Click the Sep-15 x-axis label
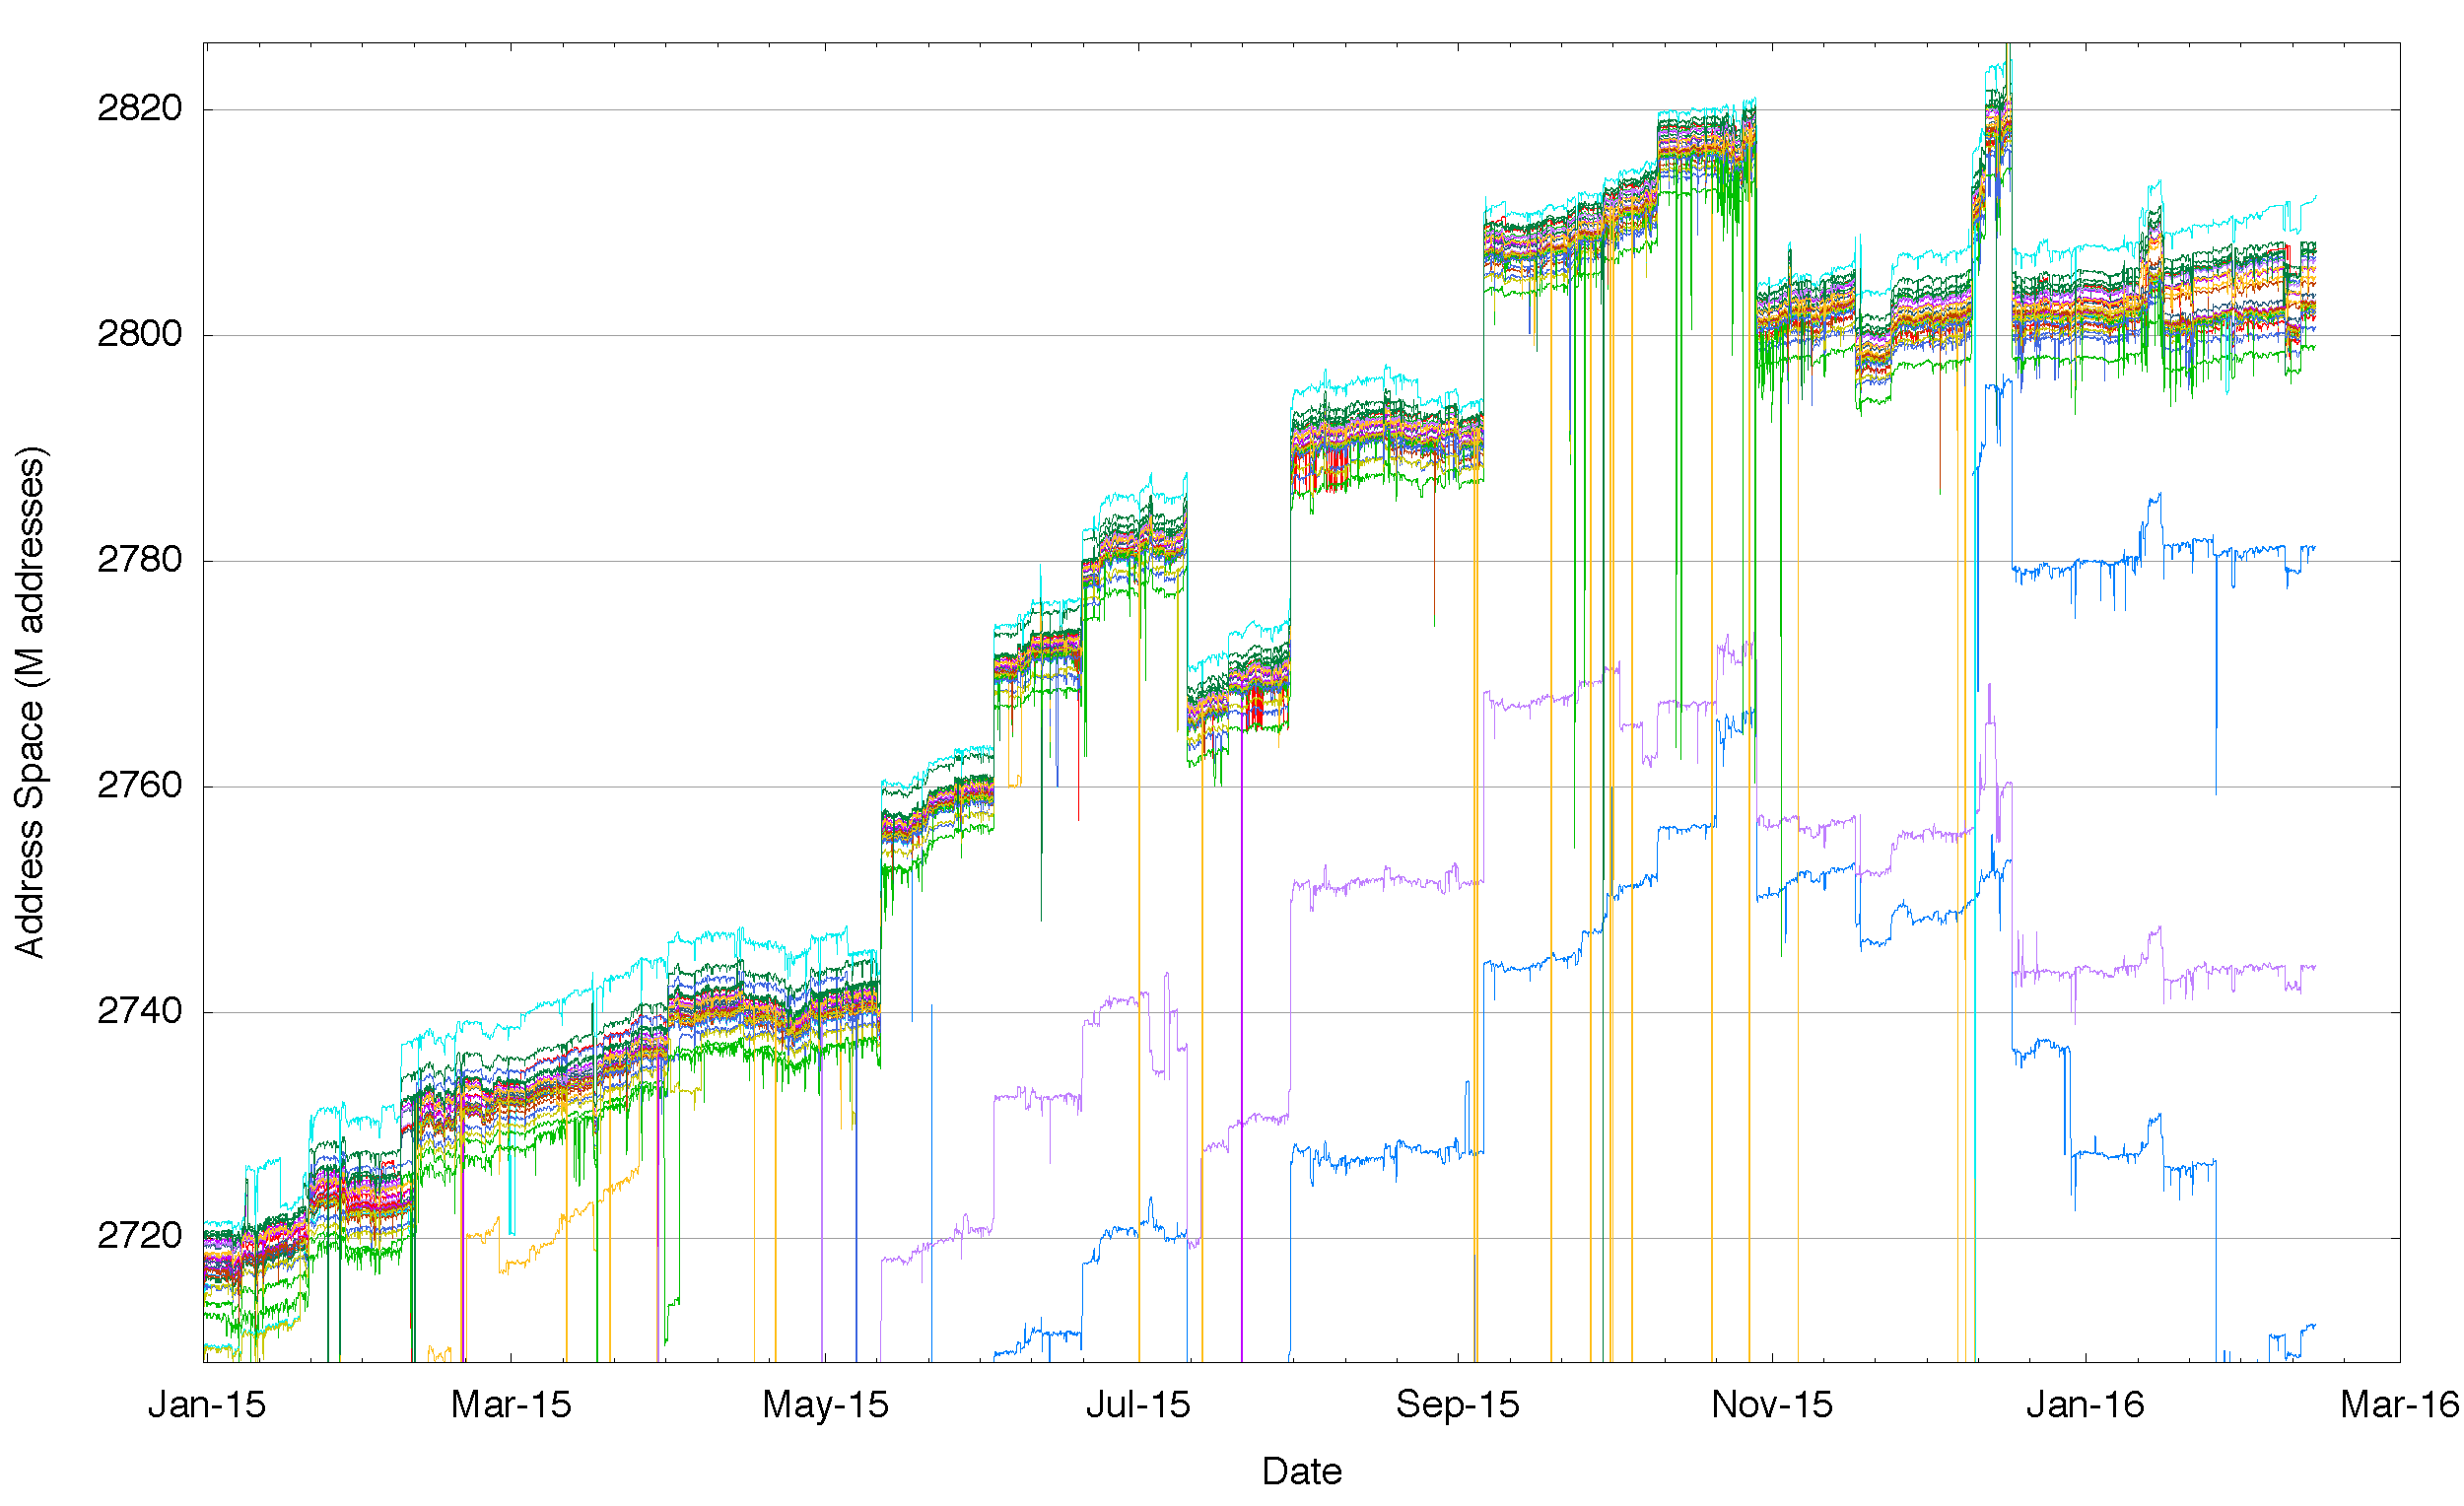Image resolution: width=2464 pixels, height=1506 pixels. click(1457, 1405)
